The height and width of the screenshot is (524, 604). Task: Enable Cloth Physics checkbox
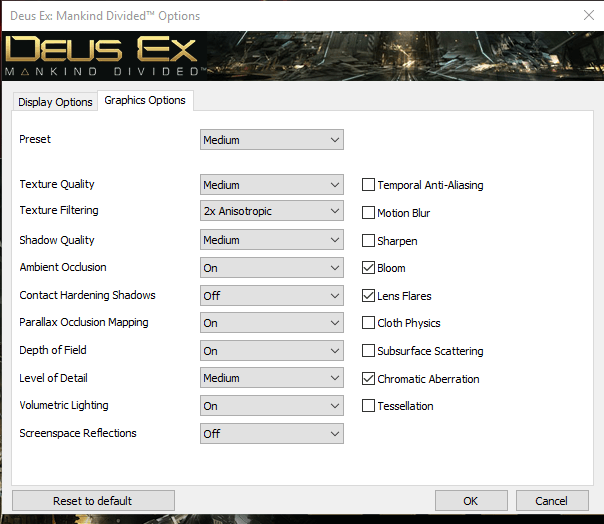(369, 323)
